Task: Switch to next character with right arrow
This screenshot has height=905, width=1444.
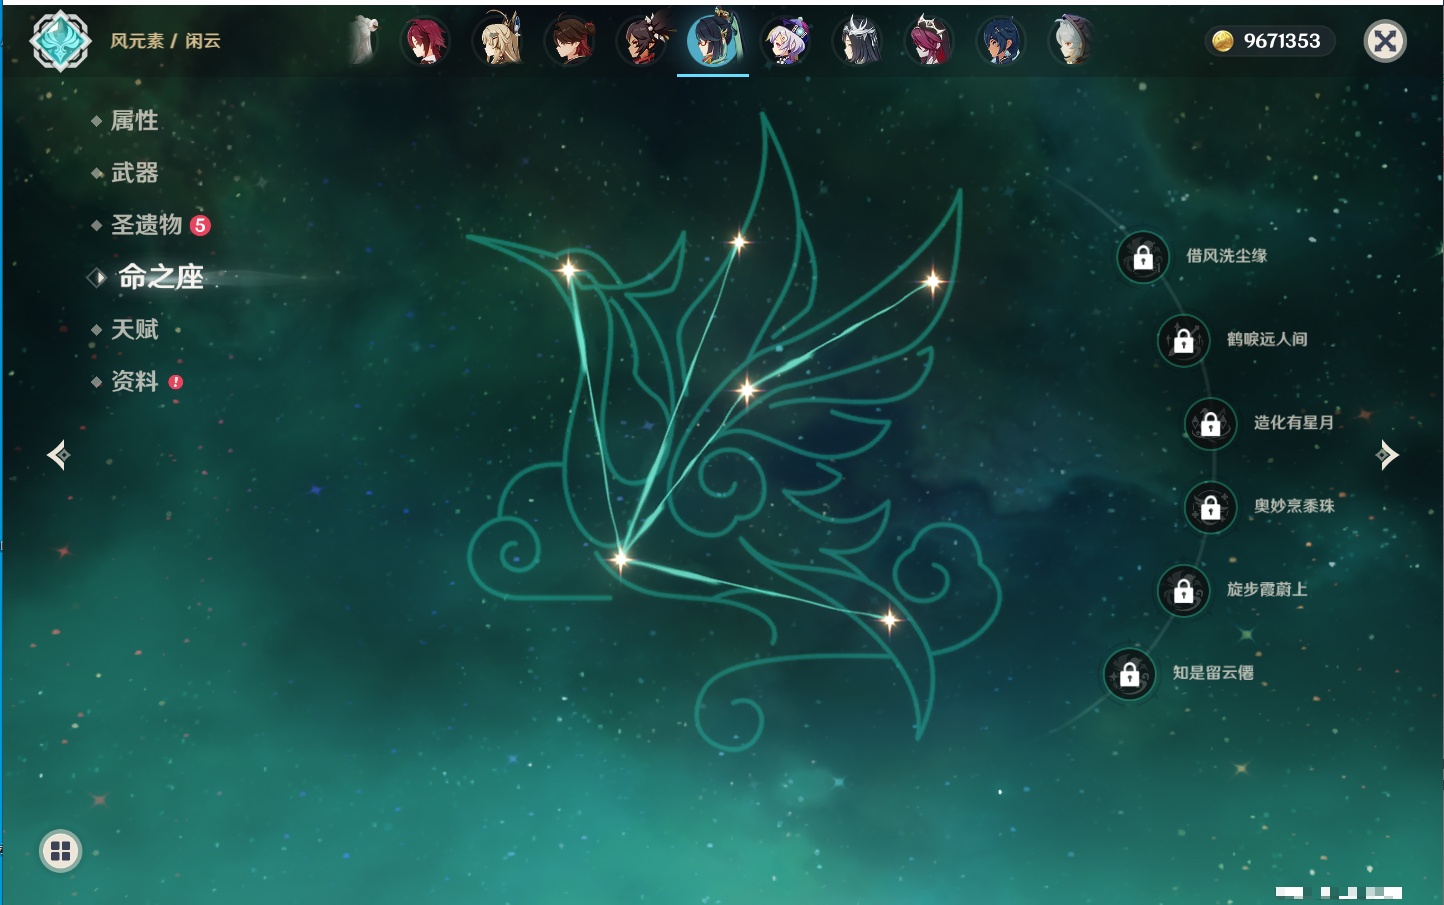Action: pyautogui.click(x=1387, y=455)
